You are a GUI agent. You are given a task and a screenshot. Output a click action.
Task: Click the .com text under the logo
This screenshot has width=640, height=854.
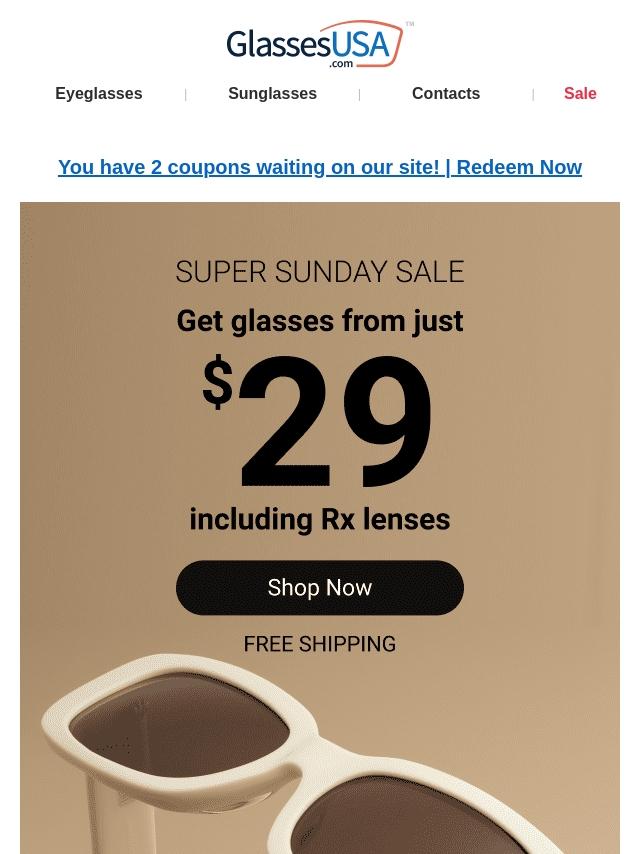[x=341, y=64]
